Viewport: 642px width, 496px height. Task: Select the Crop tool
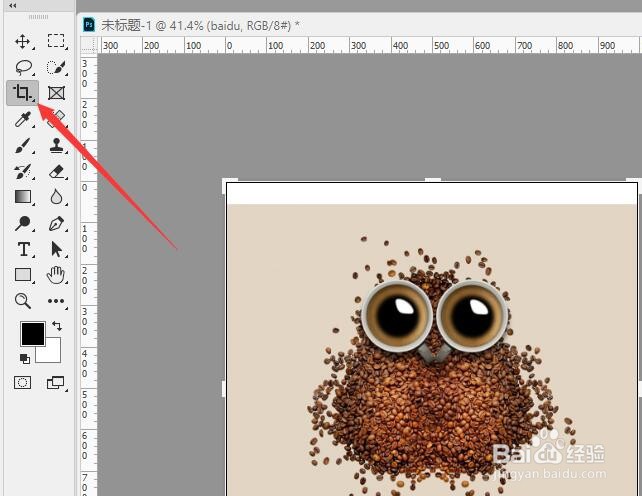[x=23, y=93]
